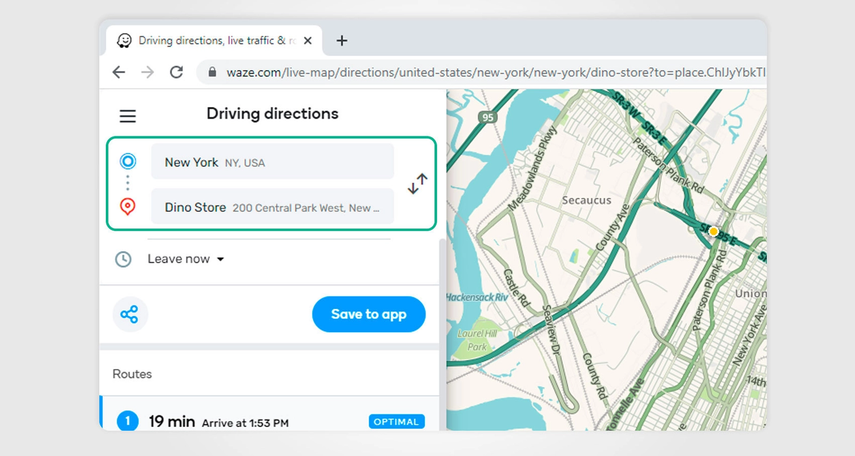Select the 19 min optimal route
The image size is (855, 456).
pos(269,415)
